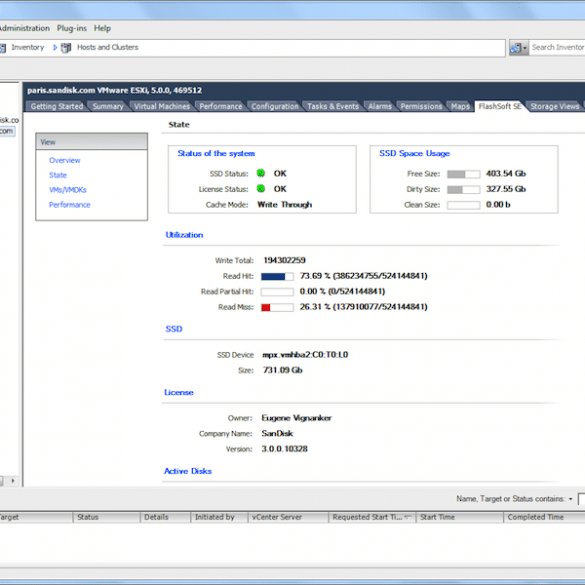Viewport: 585px width, 585px height.
Task: Open the Help menu
Action: pyautogui.click(x=102, y=28)
